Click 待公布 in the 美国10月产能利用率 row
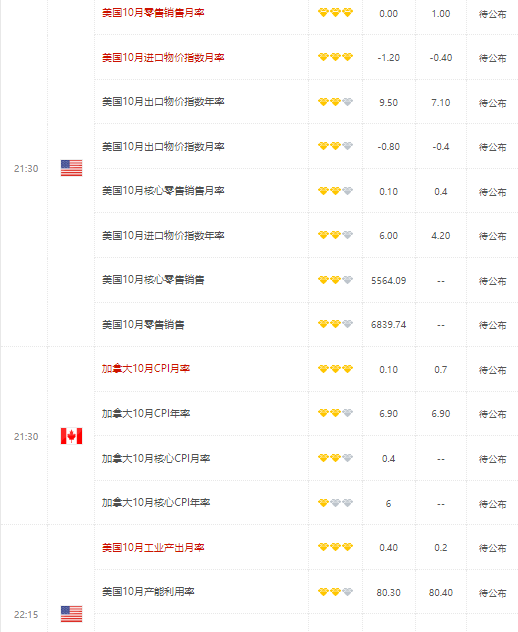518x632 pixels. 492,593
